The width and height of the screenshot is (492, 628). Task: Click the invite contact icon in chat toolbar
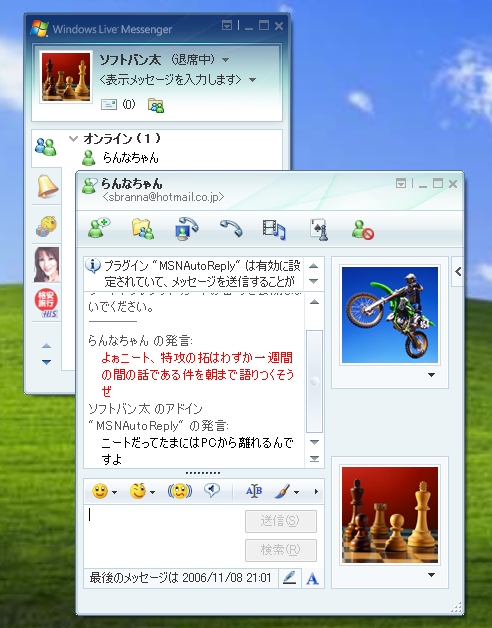99,228
